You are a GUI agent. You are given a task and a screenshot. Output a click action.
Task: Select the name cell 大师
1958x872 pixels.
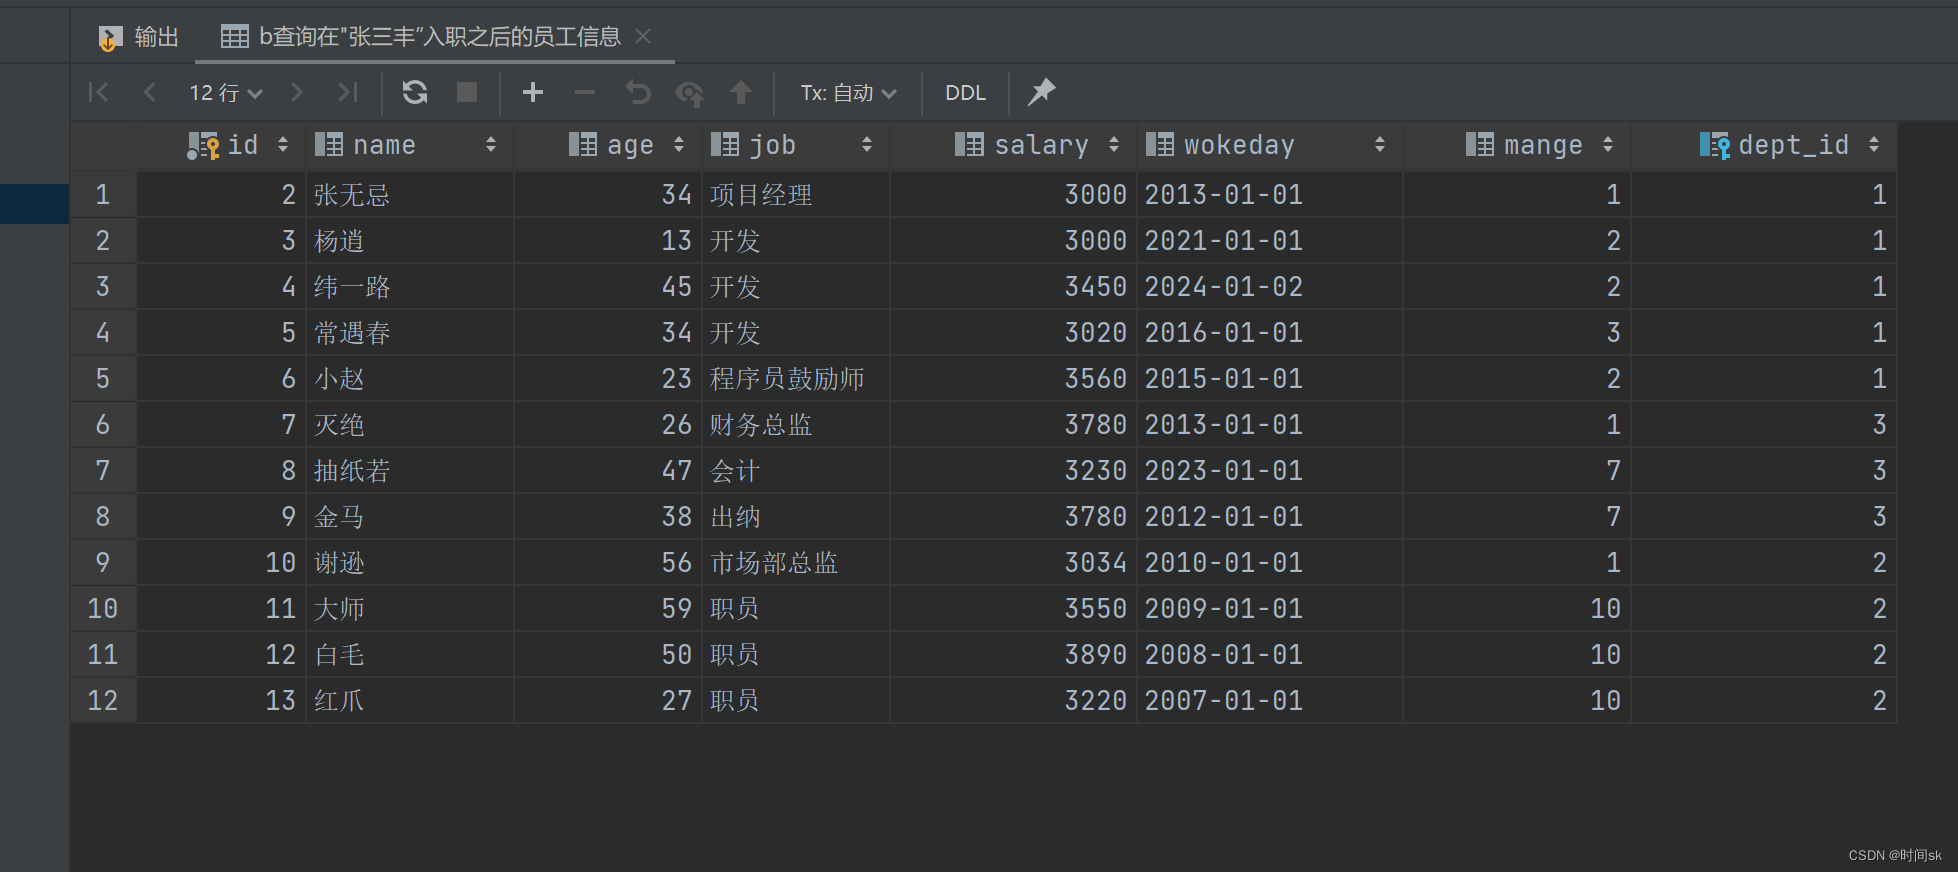click(409, 609)
